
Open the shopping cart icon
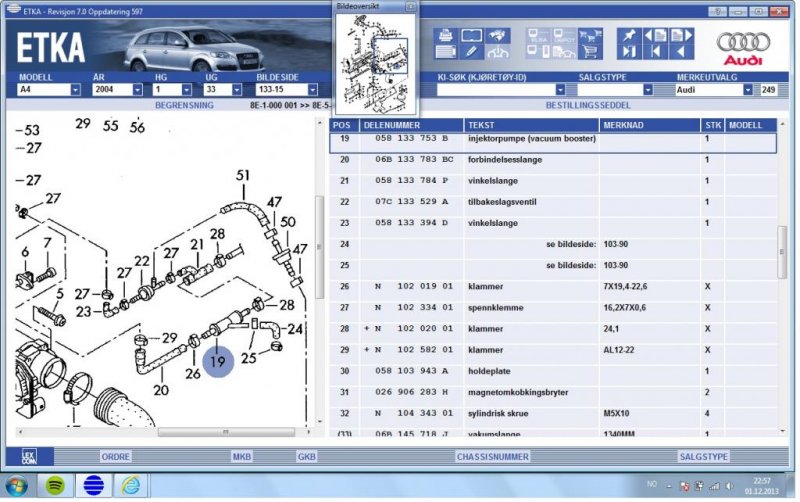[x=591, y=52]
